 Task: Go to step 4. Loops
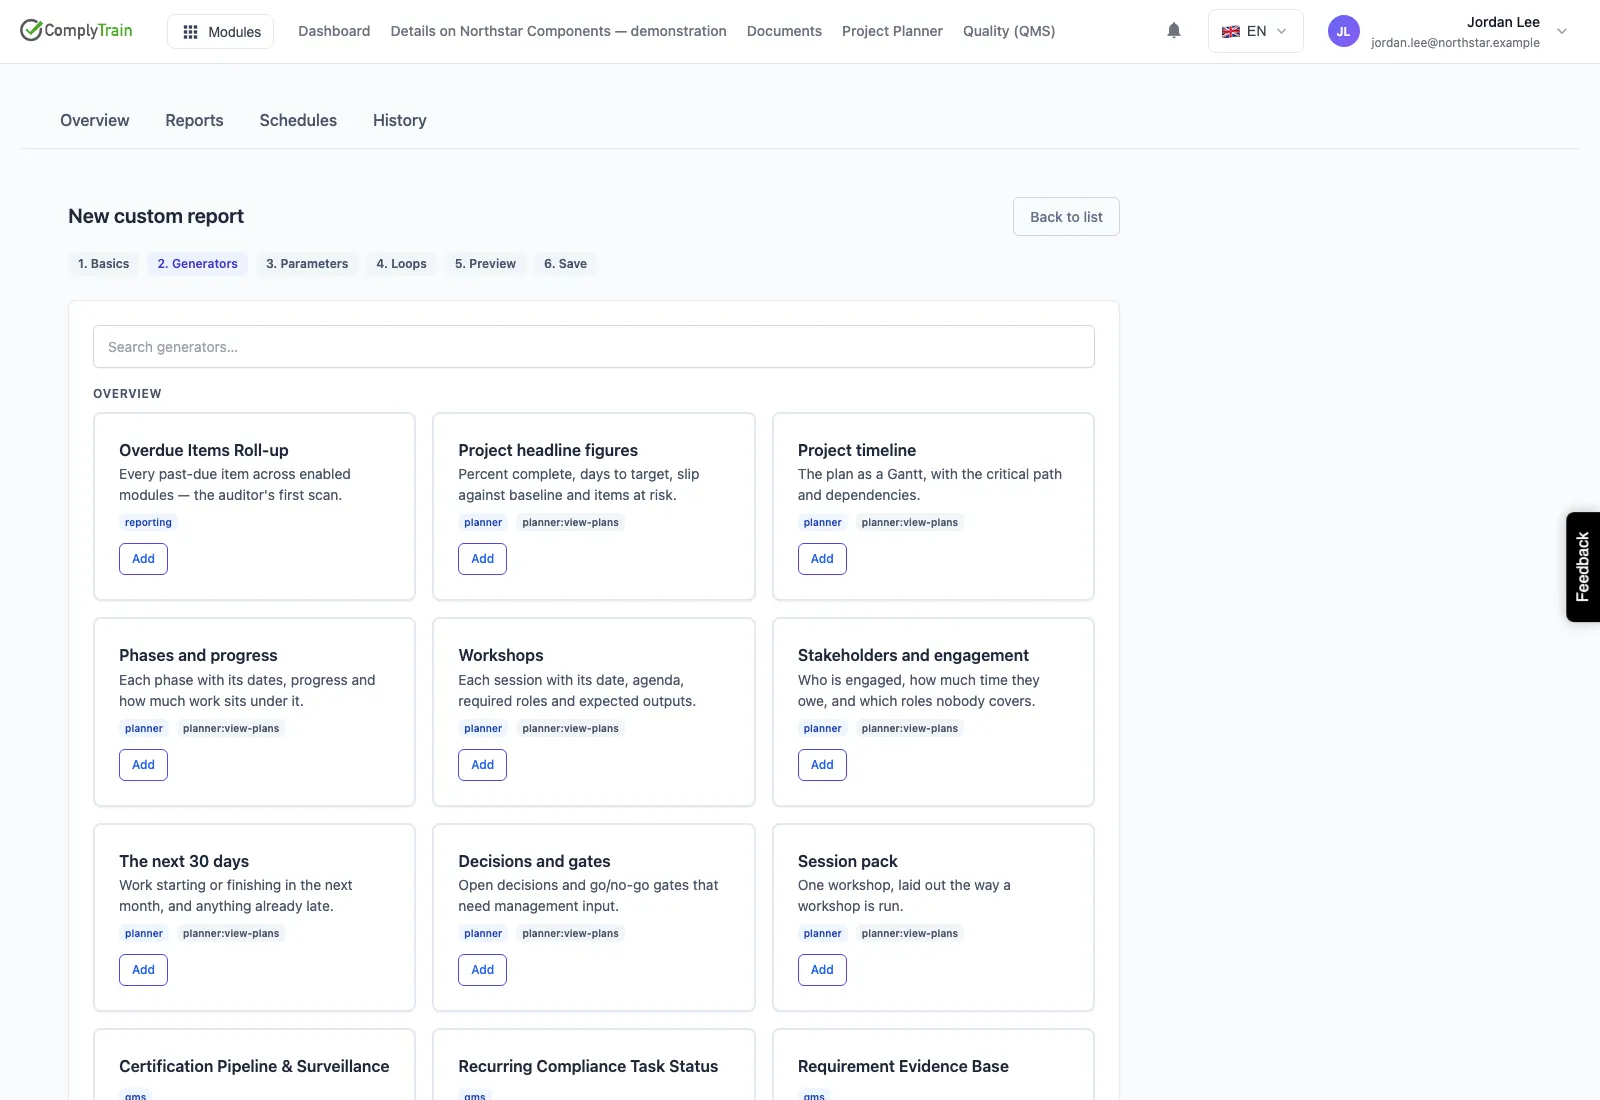pos(401,264)
